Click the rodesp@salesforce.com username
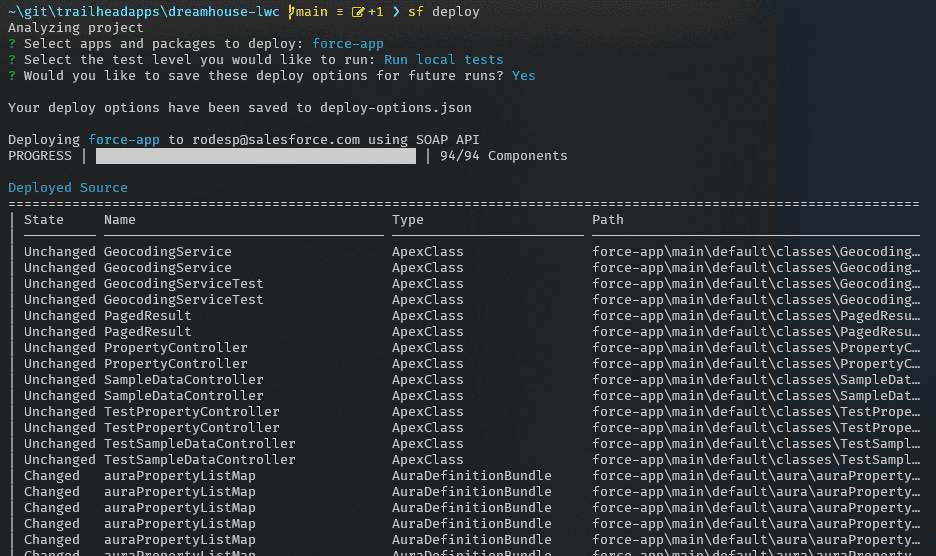 (276, 140)
